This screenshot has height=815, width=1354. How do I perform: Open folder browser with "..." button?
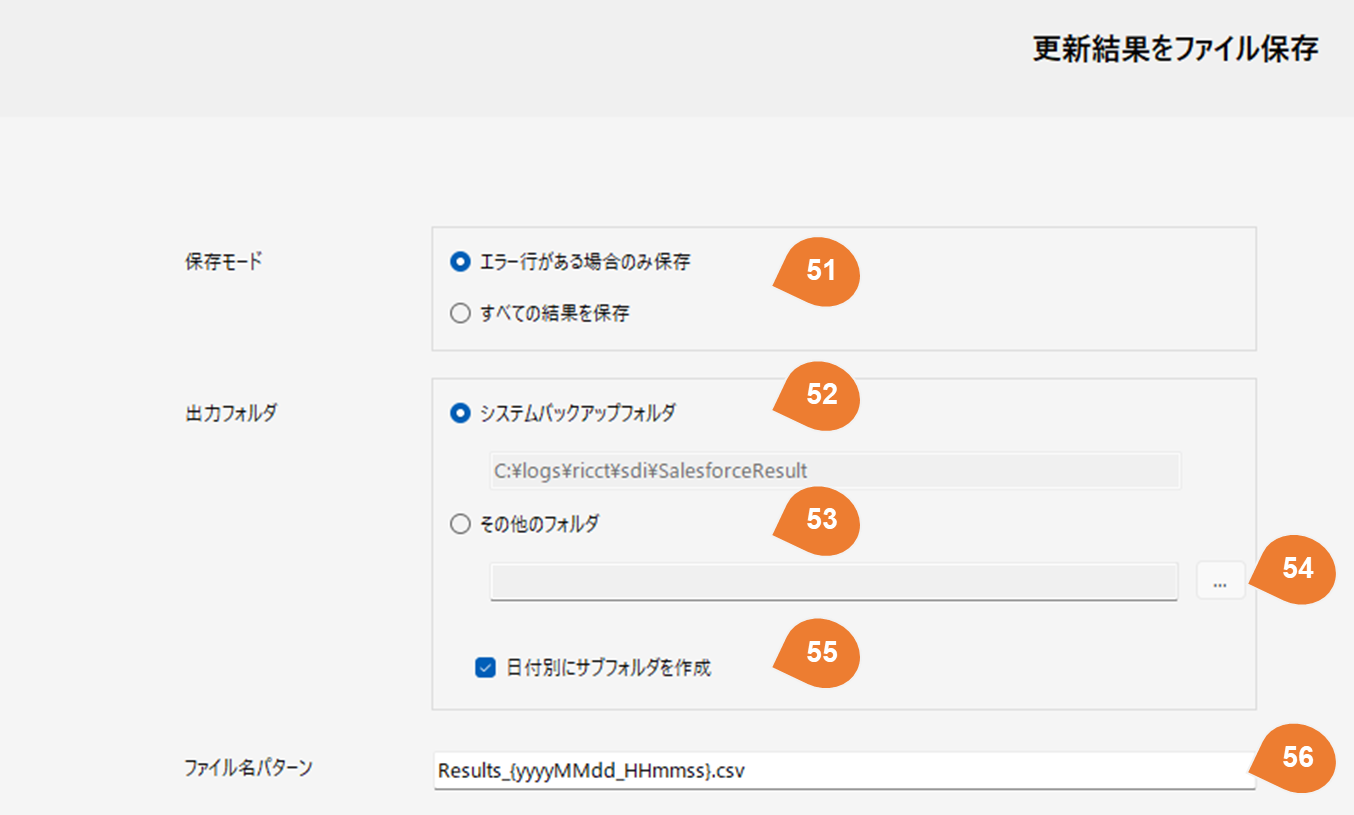point(1219,581)
